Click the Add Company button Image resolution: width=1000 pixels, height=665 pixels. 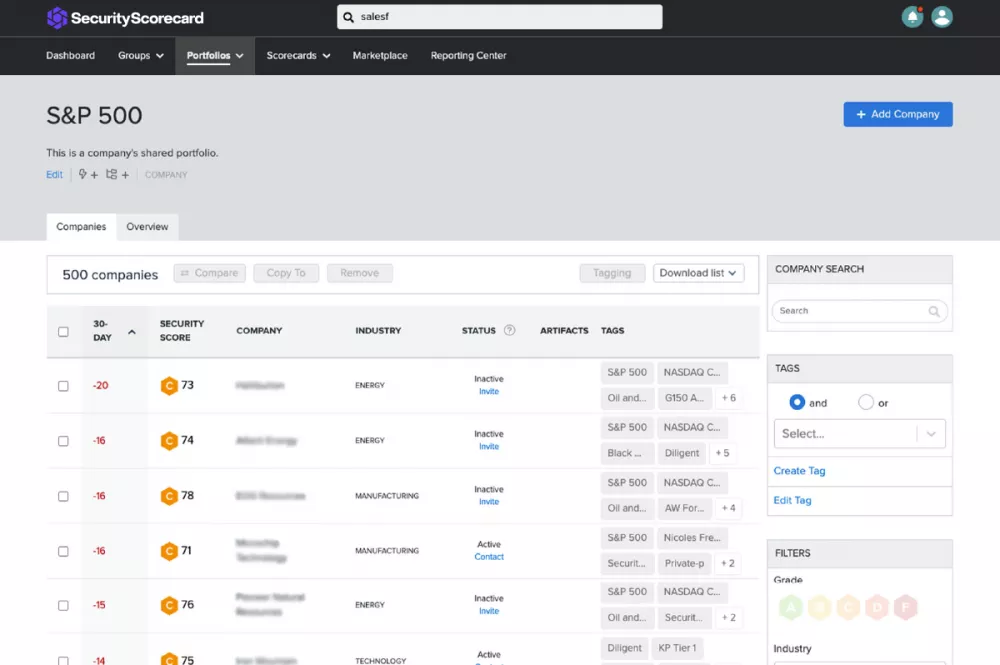point(898,114)
